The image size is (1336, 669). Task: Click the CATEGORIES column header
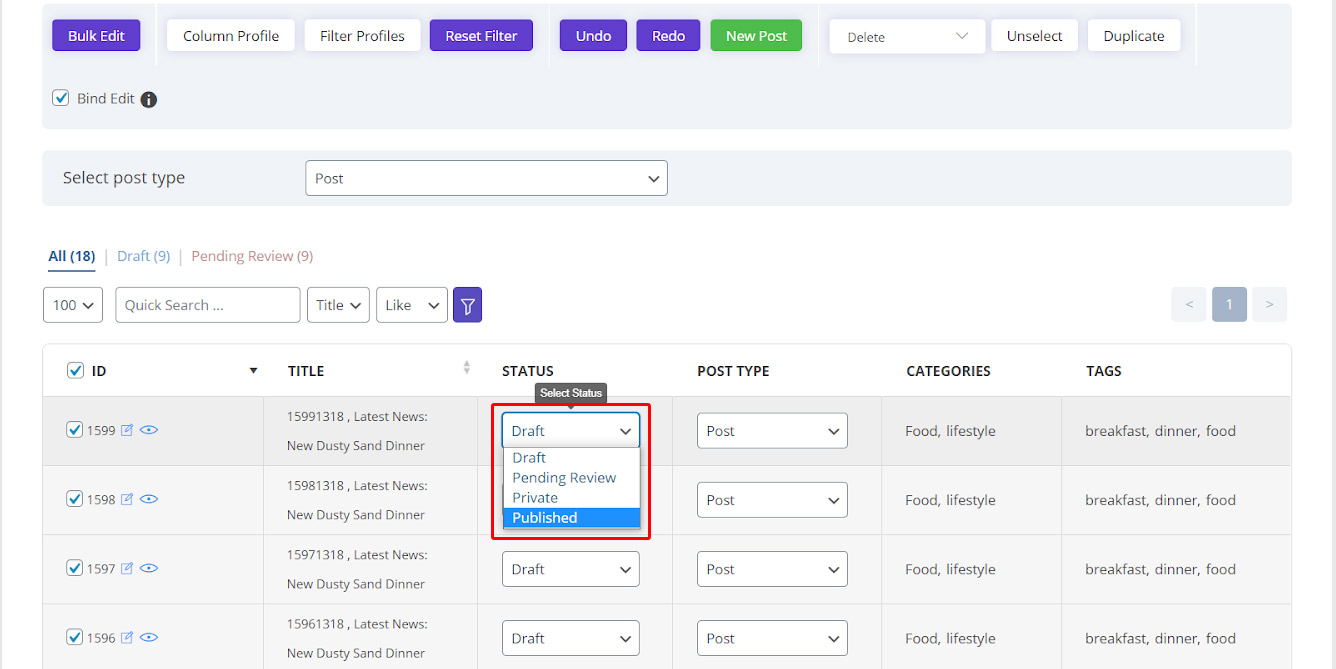(x=948, y=371)
